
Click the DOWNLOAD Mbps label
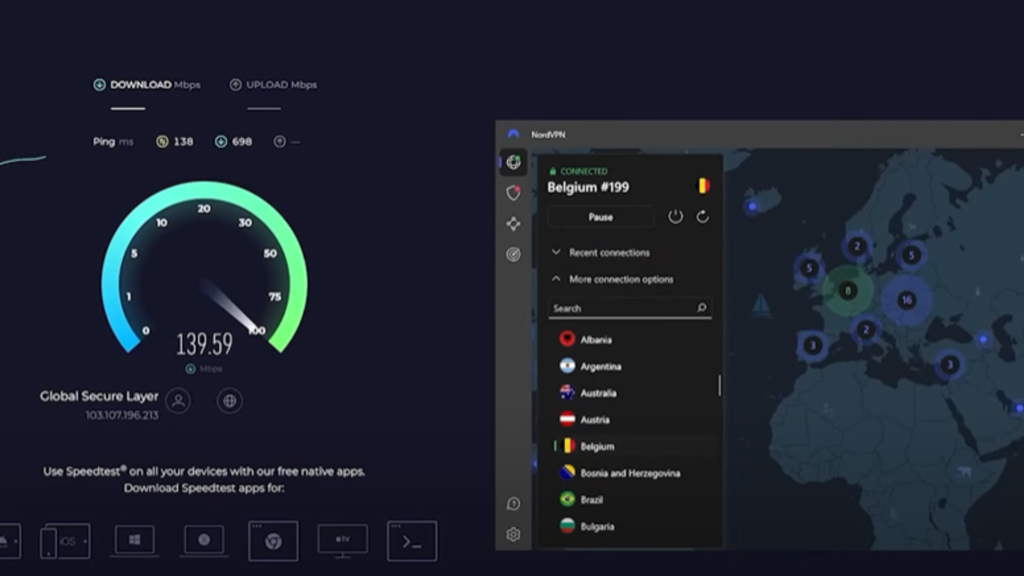pos(155,85)
